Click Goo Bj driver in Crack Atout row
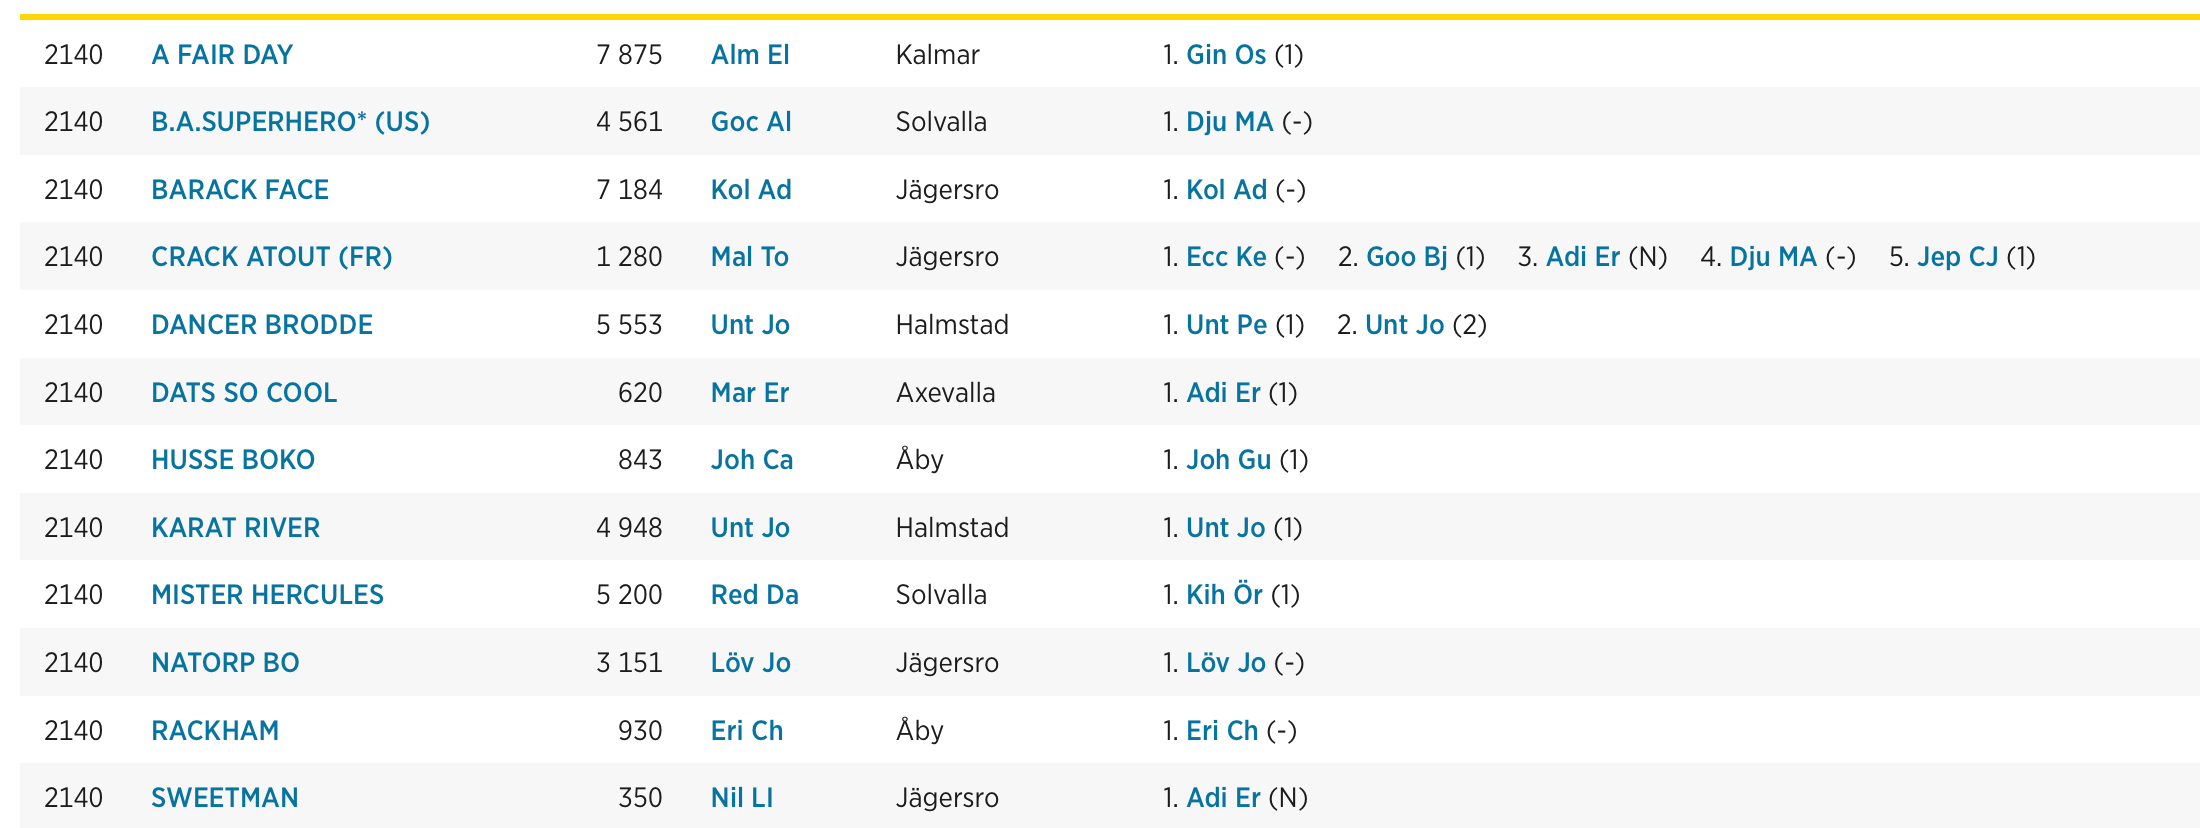The height and width of the screenshot is (828, 2200). pos(1407,257)
